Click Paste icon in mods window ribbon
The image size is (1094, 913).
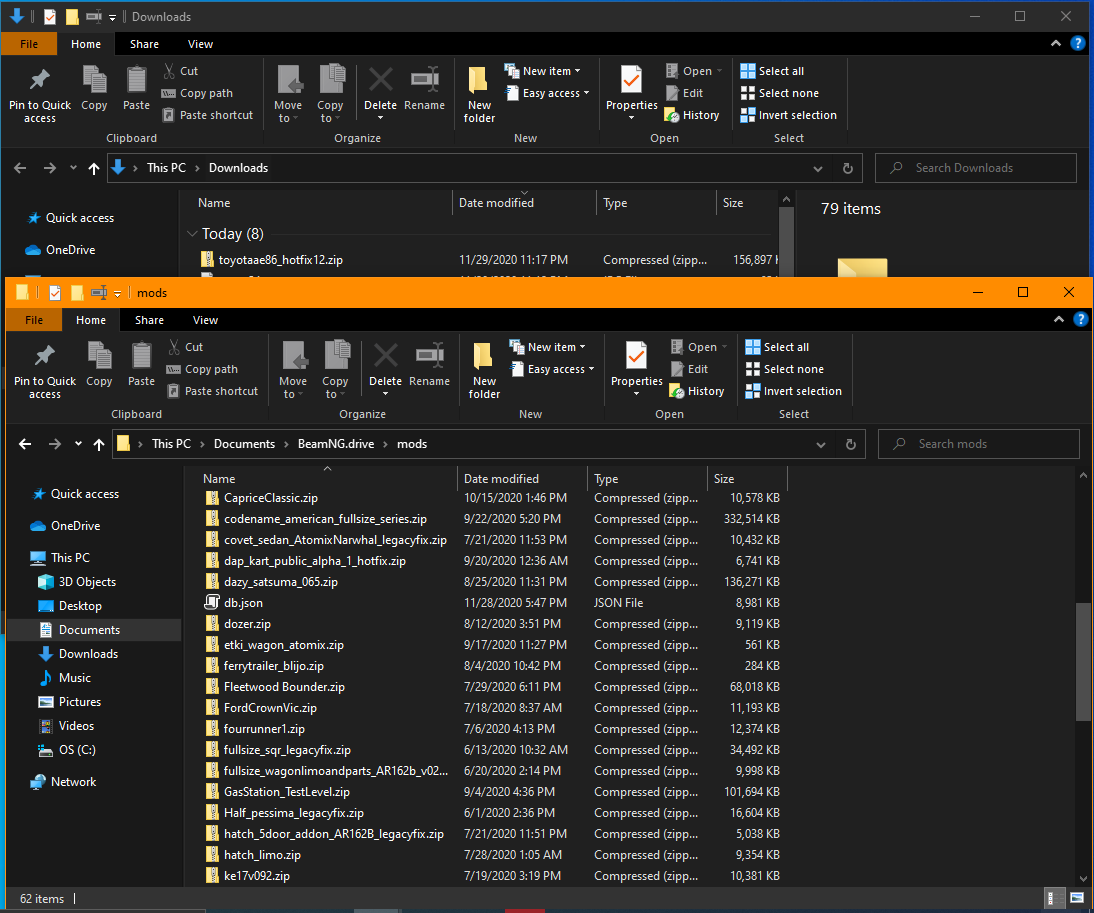coord(141,363)
